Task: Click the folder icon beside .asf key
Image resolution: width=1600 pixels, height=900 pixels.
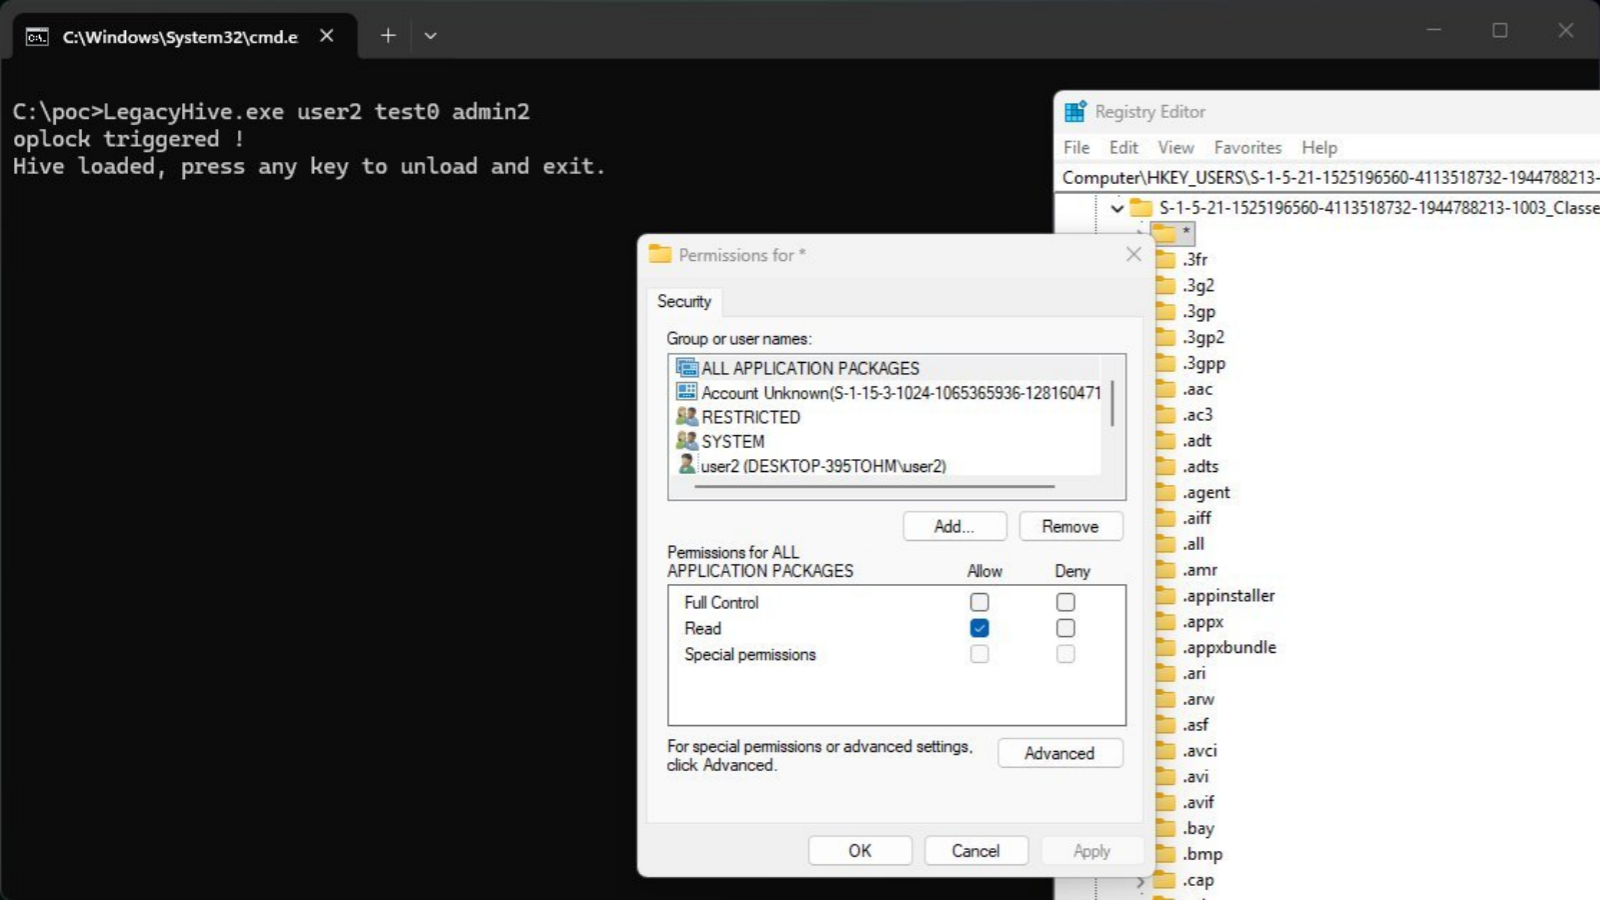Action: click(x=1166, y=725)
